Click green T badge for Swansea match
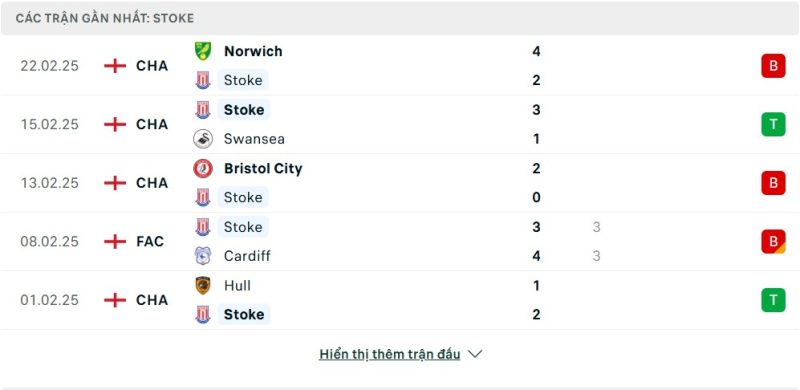 pyautogui.click(x=773, y=124)
